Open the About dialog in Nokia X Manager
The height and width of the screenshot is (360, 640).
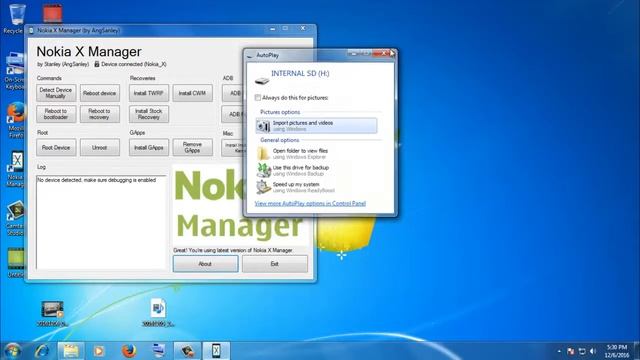point(205,264)
